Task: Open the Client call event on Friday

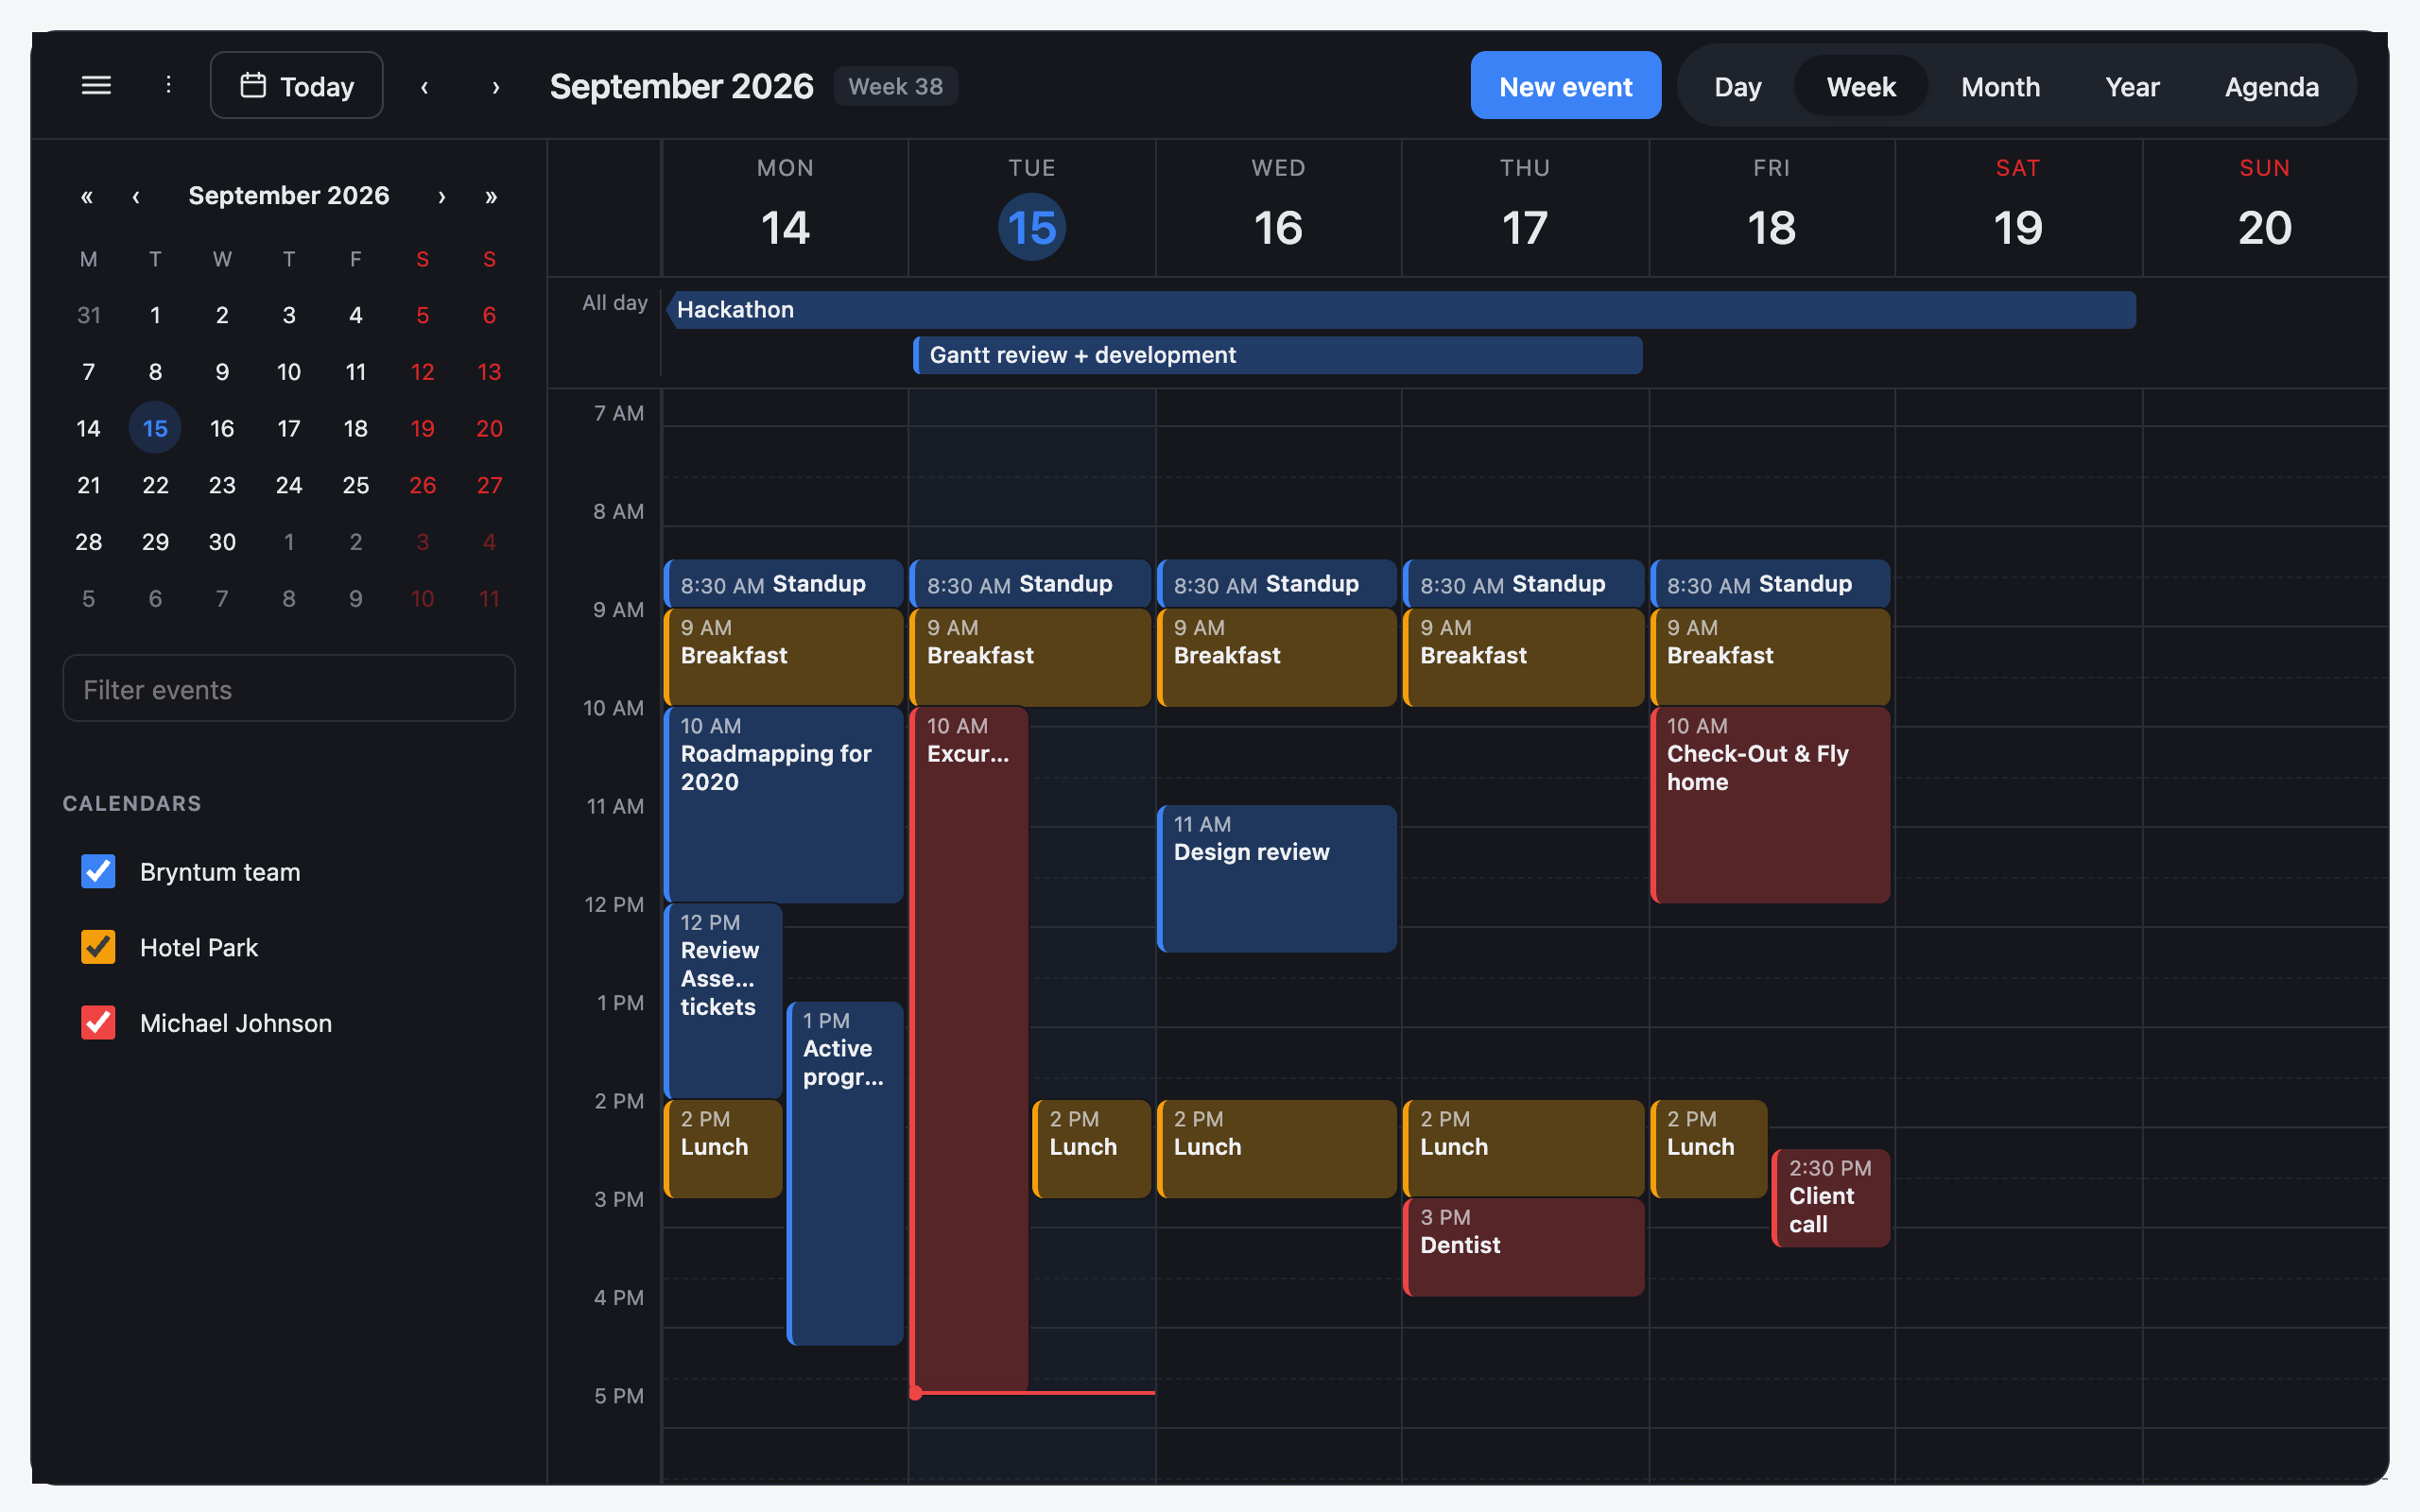Action: 1831,1198
